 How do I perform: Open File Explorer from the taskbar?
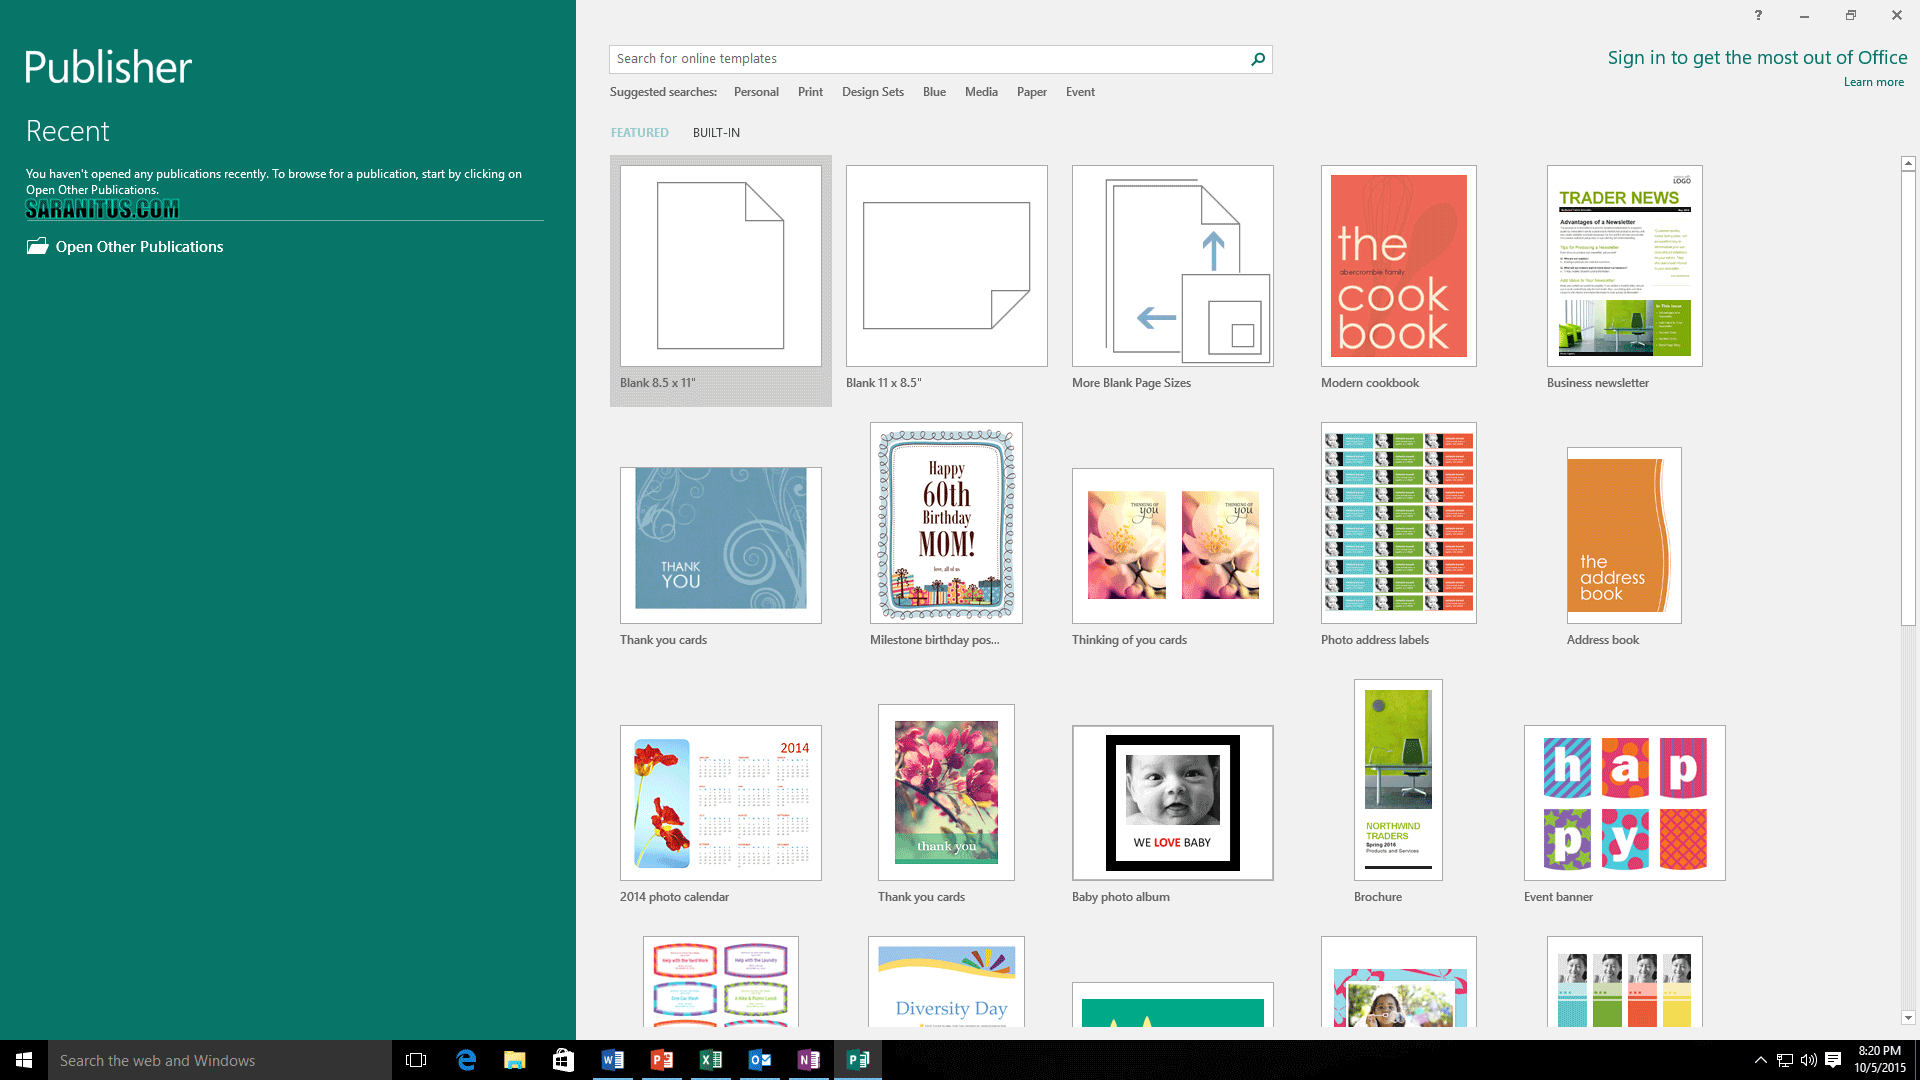point(515,1060)
